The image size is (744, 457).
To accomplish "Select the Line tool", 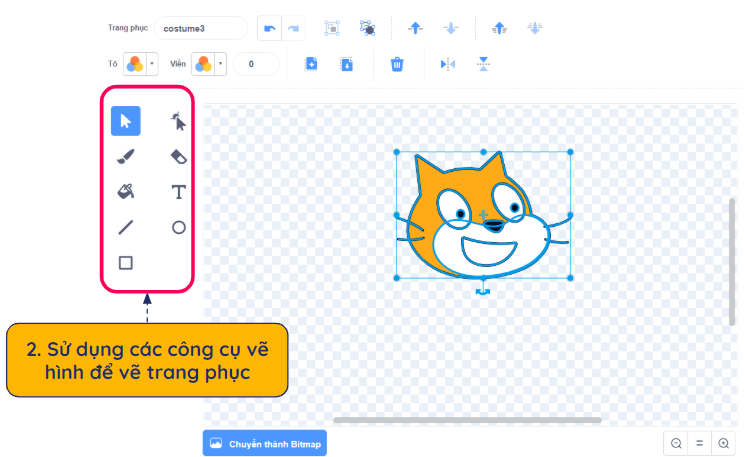I will (x=126, y=227).
